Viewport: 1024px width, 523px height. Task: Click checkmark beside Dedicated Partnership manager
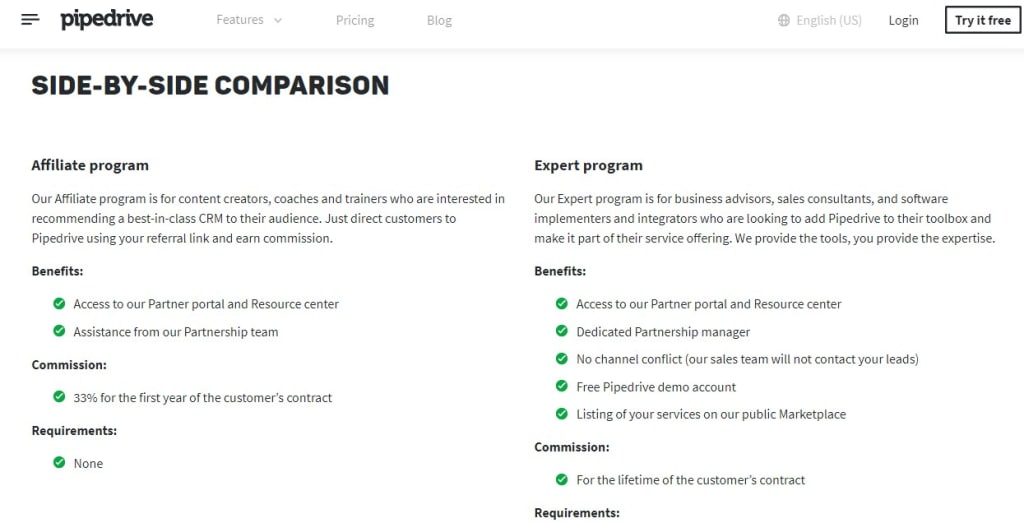(562, 331)
